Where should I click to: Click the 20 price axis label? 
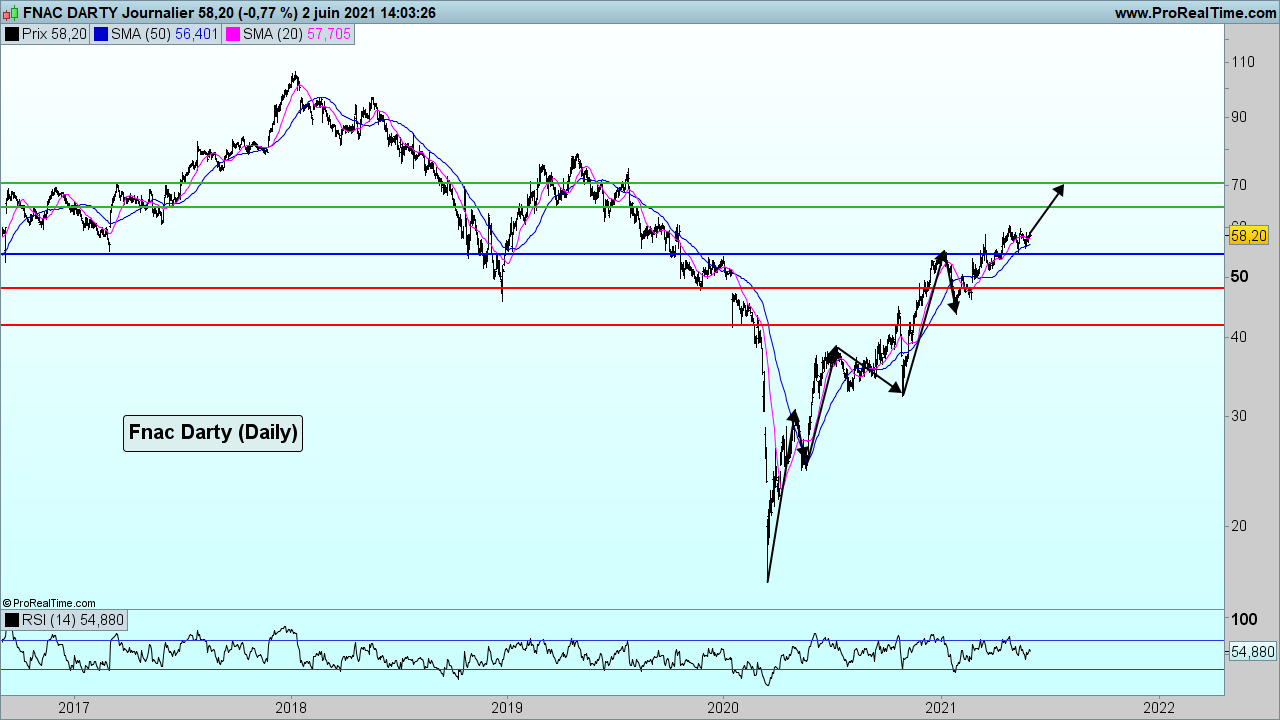coord(1239,526)
